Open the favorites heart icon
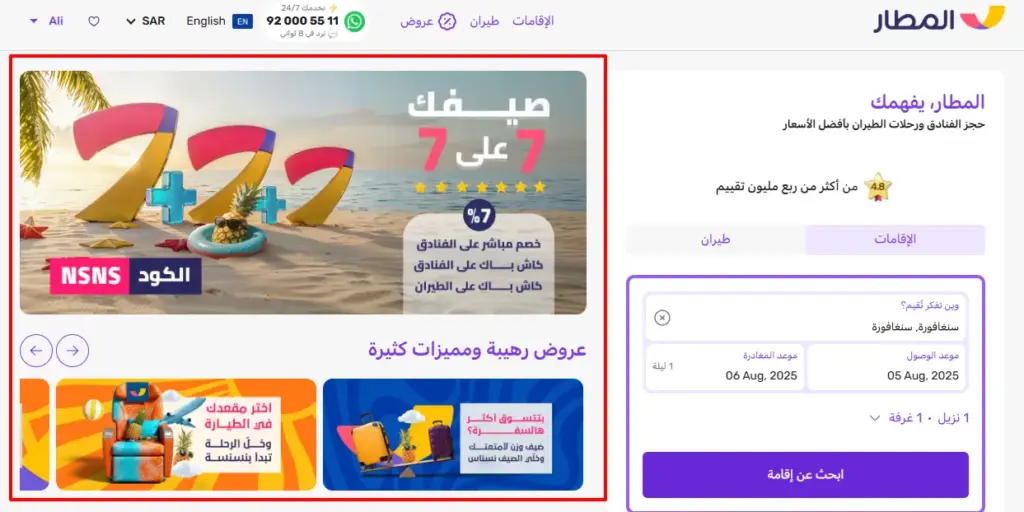 pos(94,21)
